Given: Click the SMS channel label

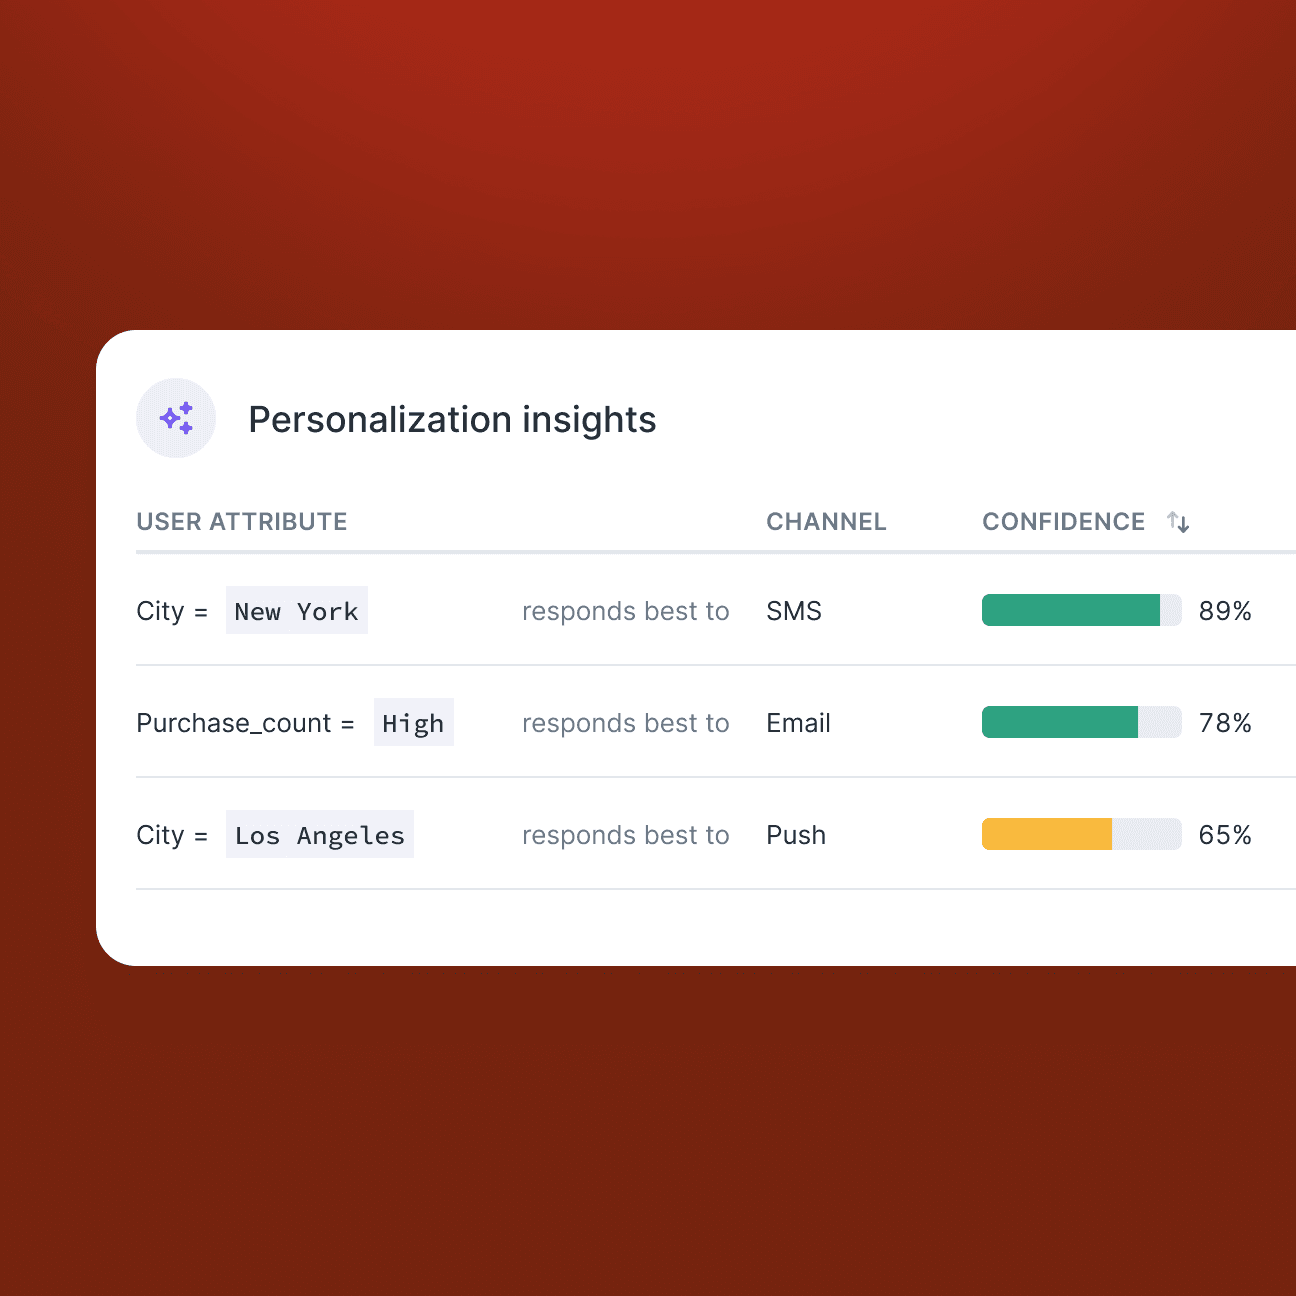Looking at the screenshot, I should click(794, 610).
